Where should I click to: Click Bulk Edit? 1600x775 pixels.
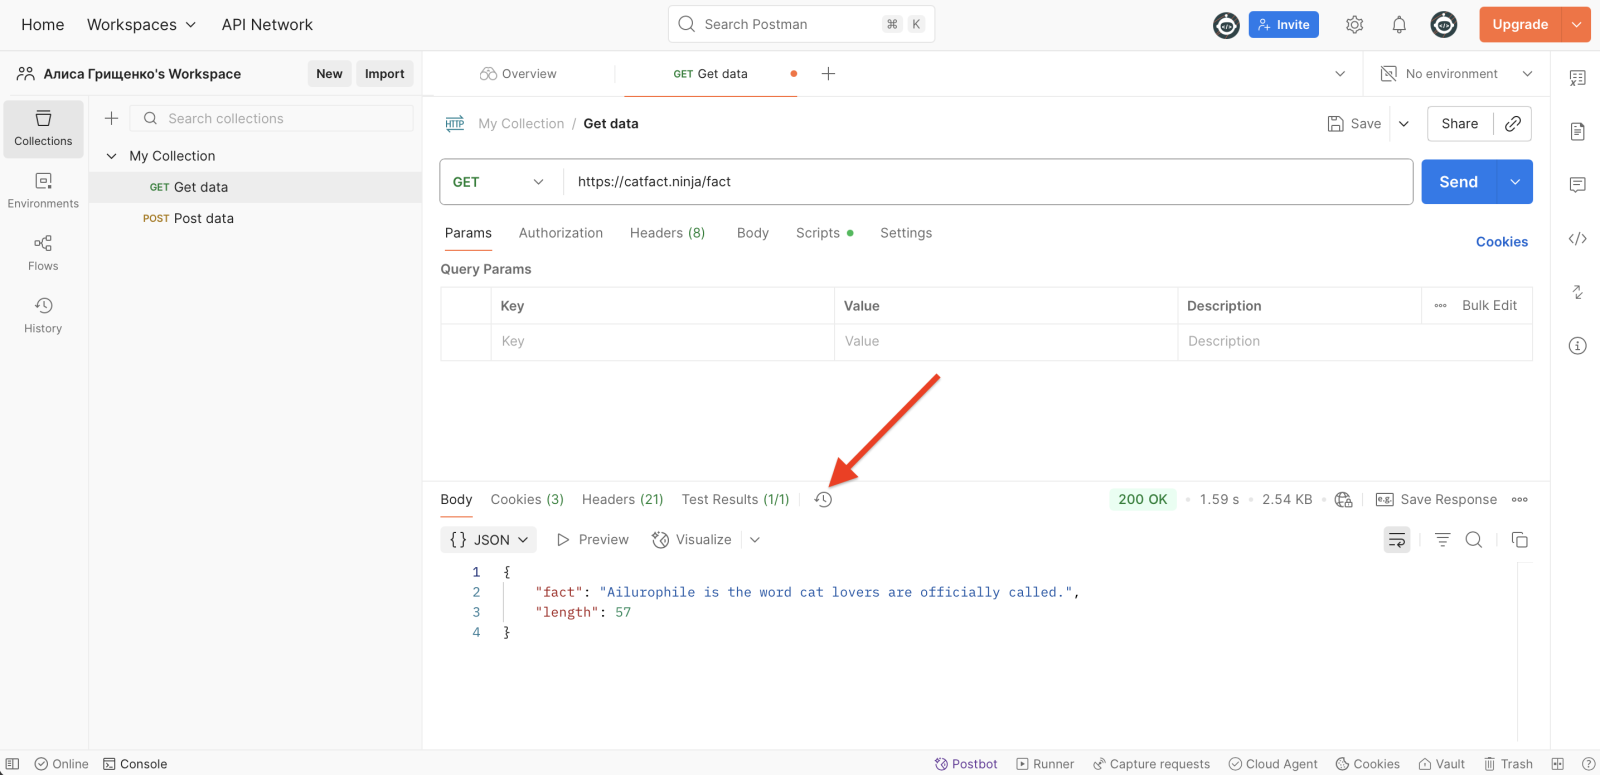tap(1489, 306)
